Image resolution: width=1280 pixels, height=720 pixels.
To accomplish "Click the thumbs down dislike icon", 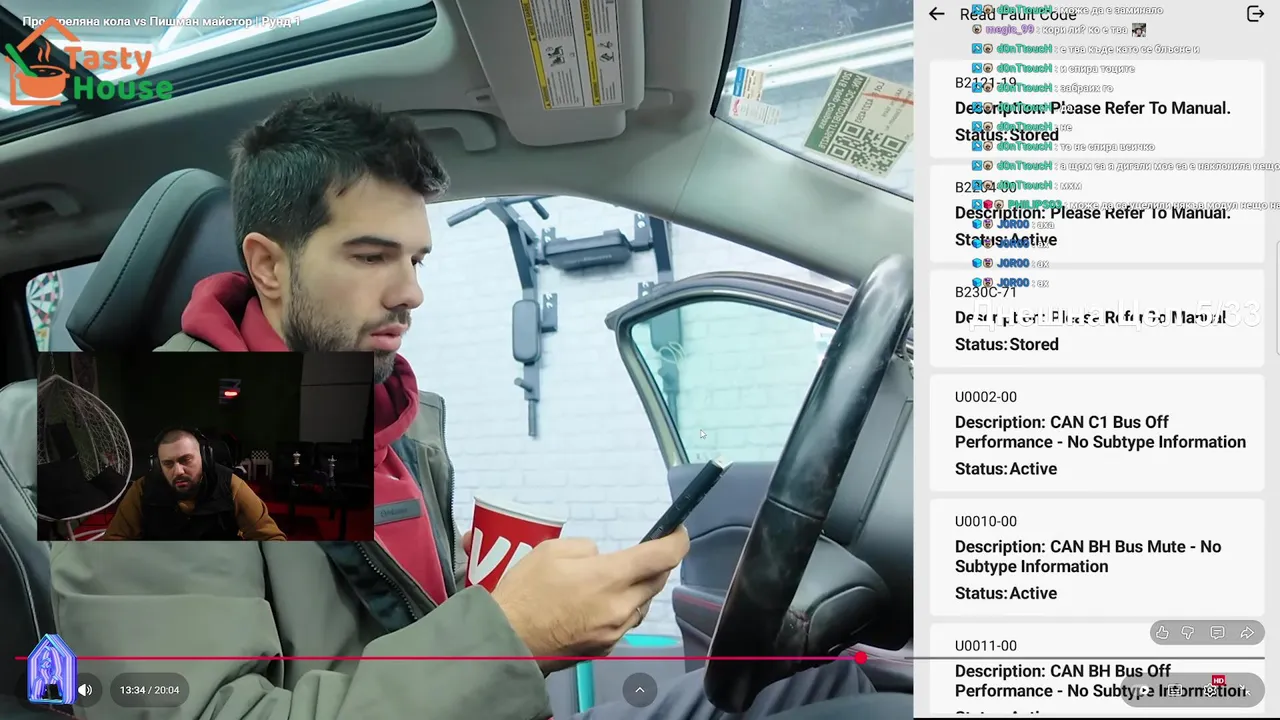I will pyautogui.click(x=1188, y=633).
